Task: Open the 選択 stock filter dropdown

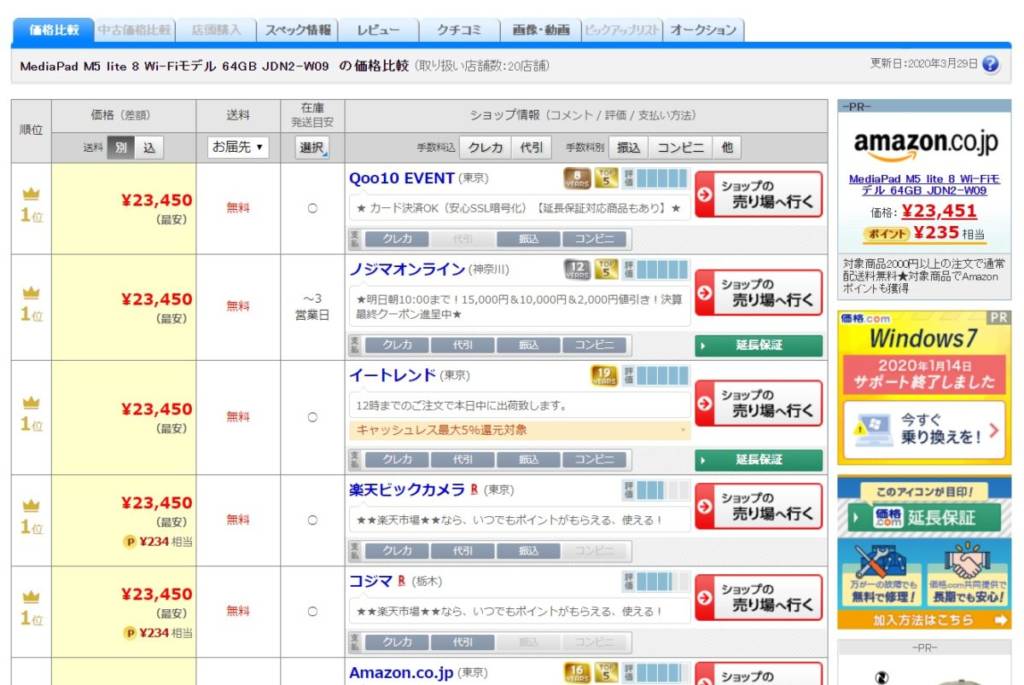Action: 312,148
